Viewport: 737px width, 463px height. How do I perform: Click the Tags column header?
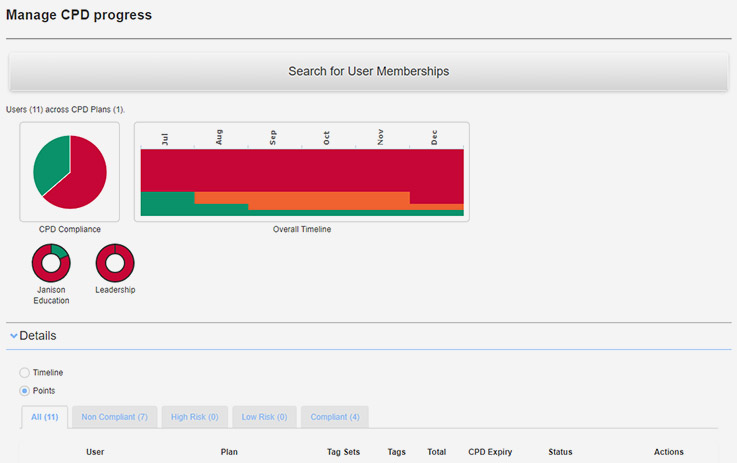click(396, 452)
